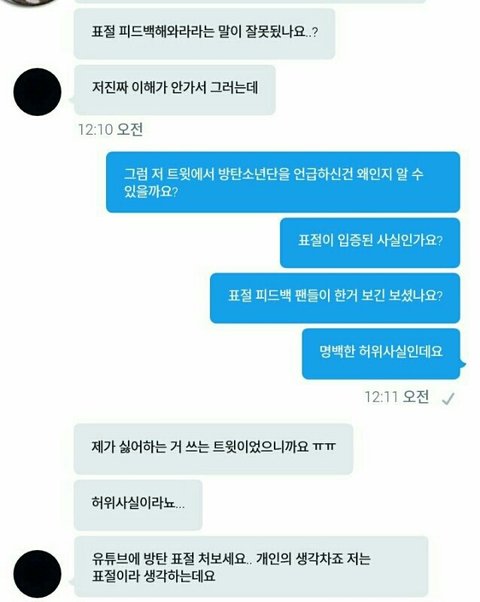480x602 pixels.
Task: Tap the ㅠㅠ emoticon in the gray message
Action: click(324, 447)
